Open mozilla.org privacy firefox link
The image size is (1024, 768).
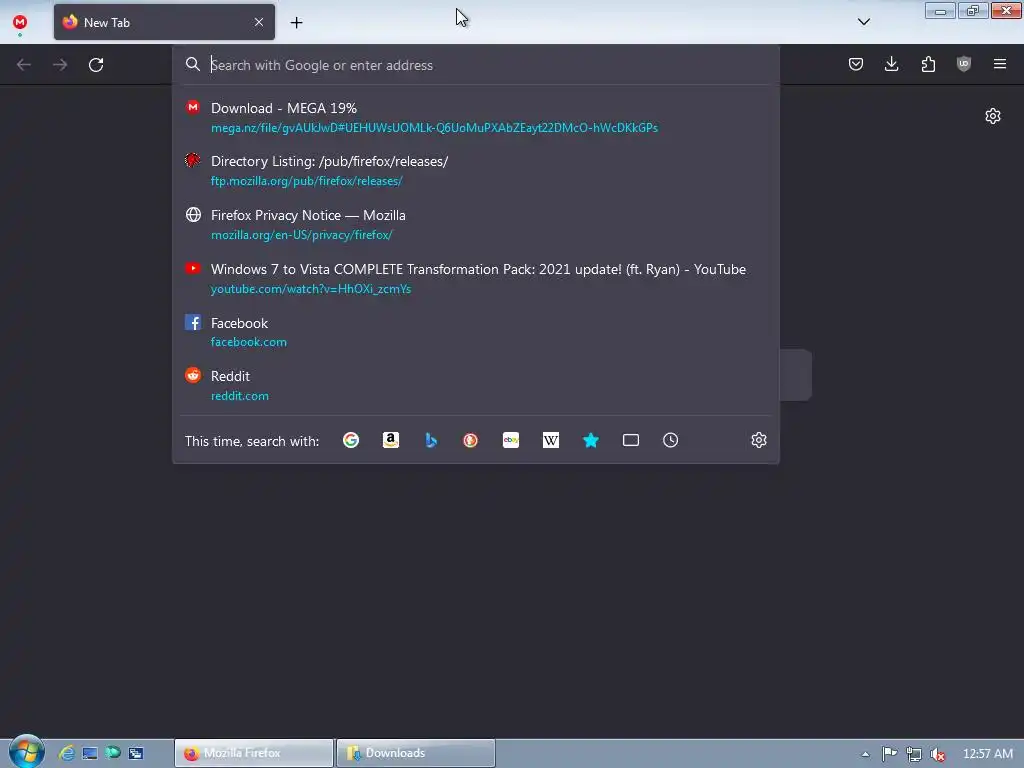(302, 235)
